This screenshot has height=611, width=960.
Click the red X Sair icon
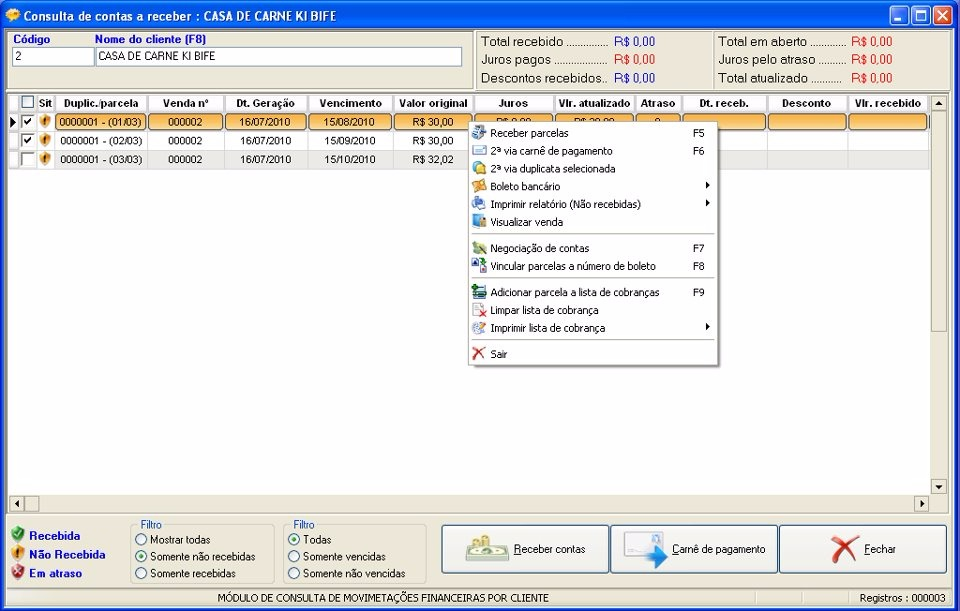pyautogui.click(x=479, y=354)
